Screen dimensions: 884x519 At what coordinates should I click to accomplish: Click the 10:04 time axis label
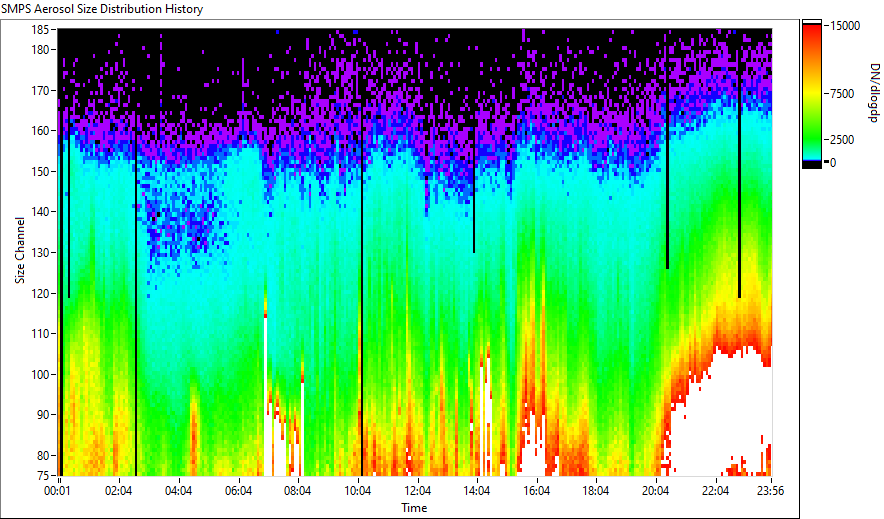coord(357,491)
